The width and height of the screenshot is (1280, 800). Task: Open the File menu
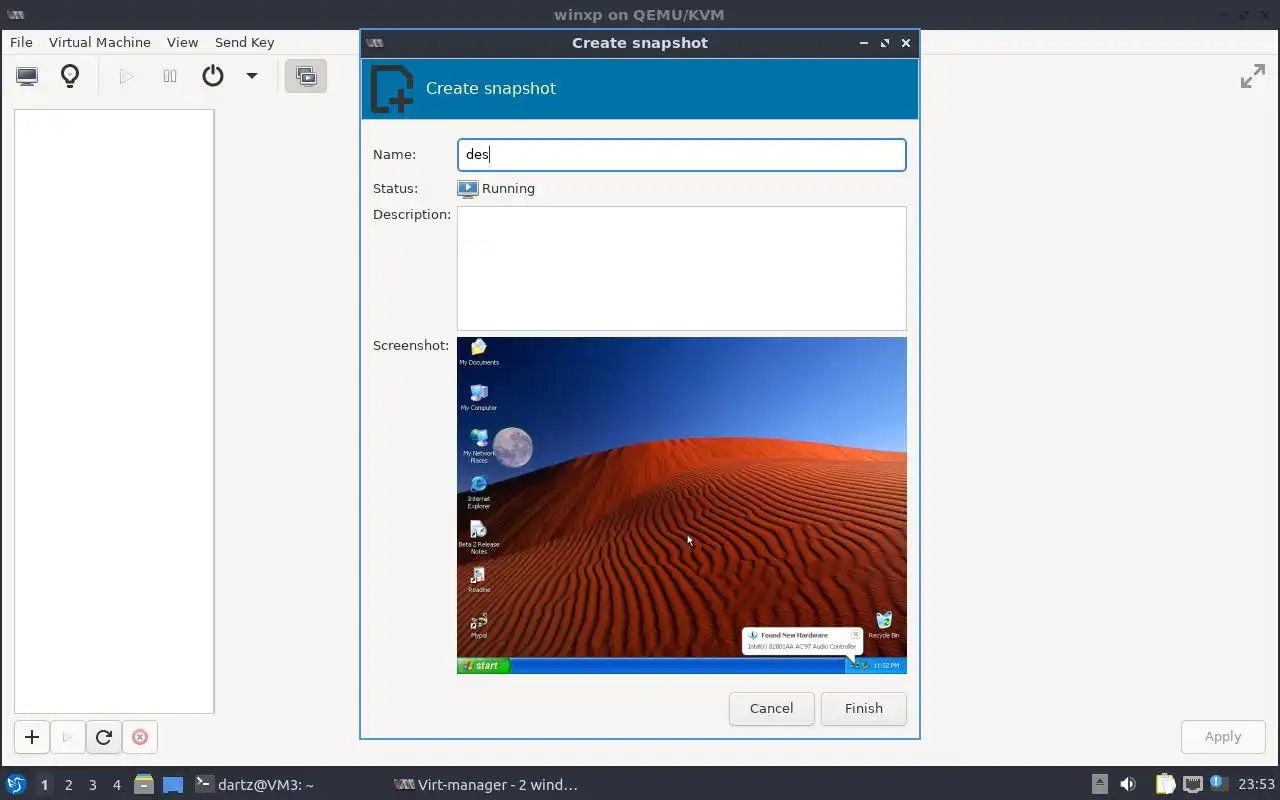click(21, 42)
